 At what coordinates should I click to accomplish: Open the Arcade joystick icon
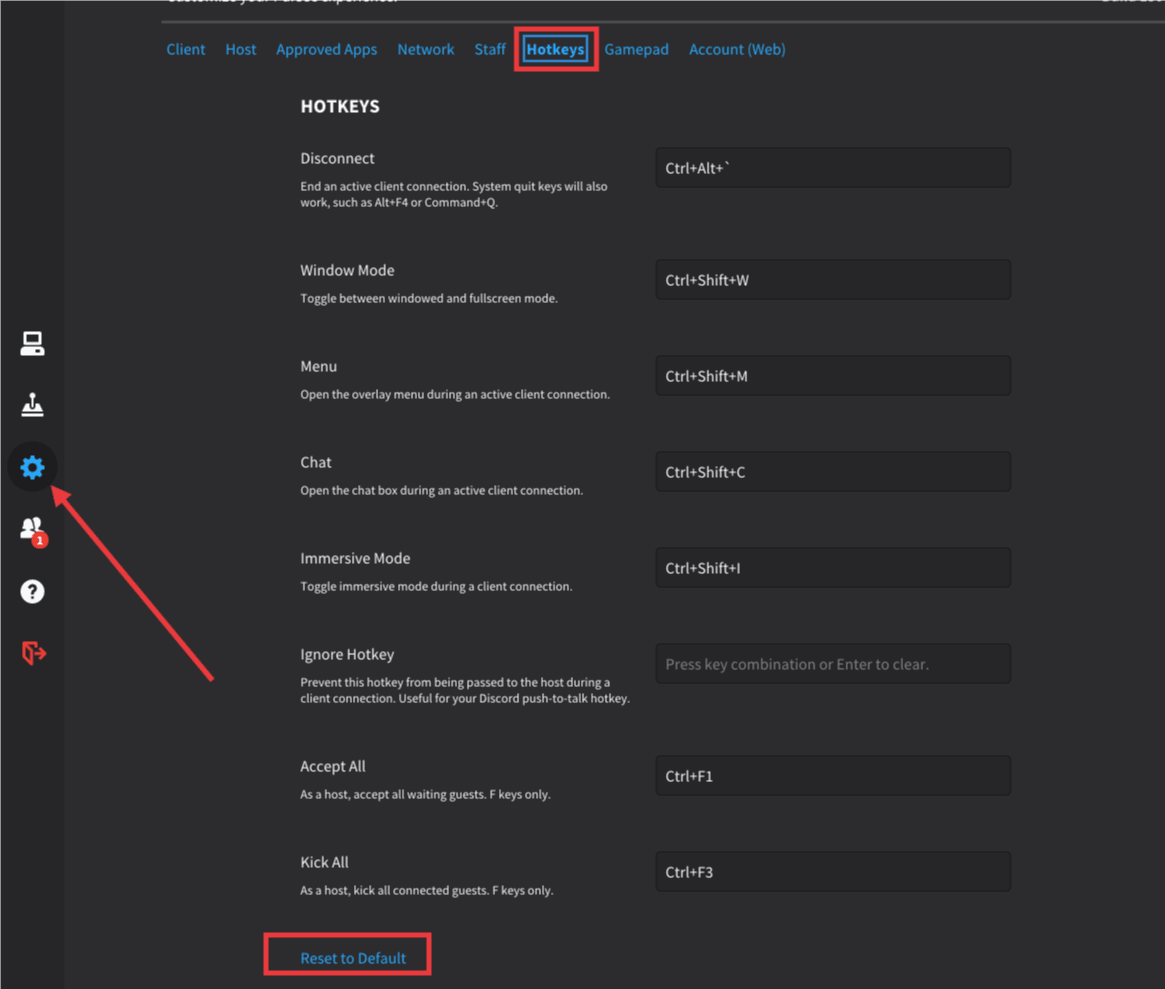tap(32, 405)
